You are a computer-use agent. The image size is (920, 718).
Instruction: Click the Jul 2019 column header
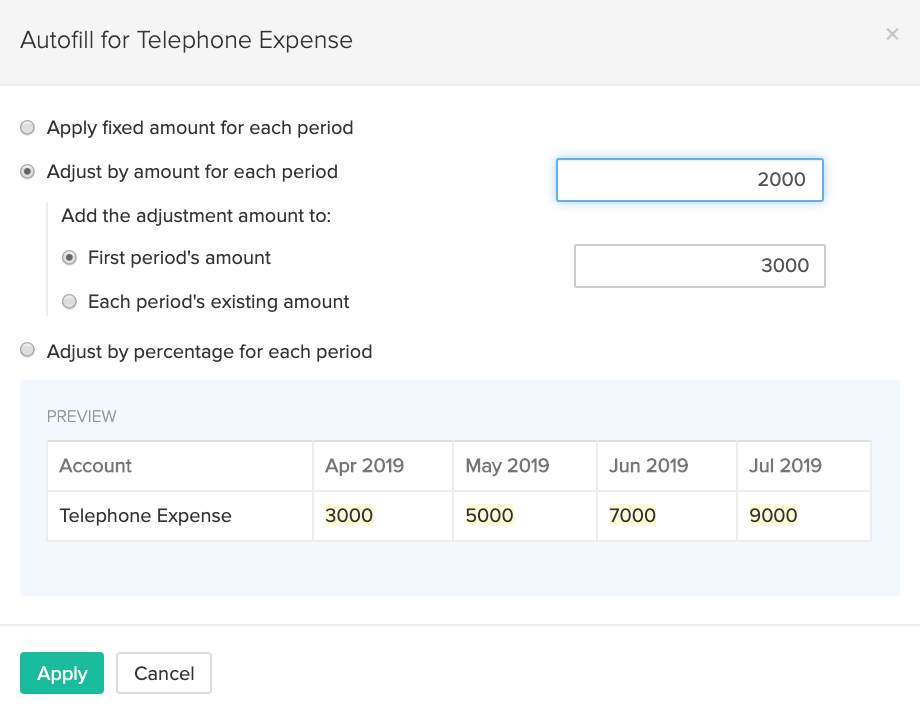[x=785, y=466]
